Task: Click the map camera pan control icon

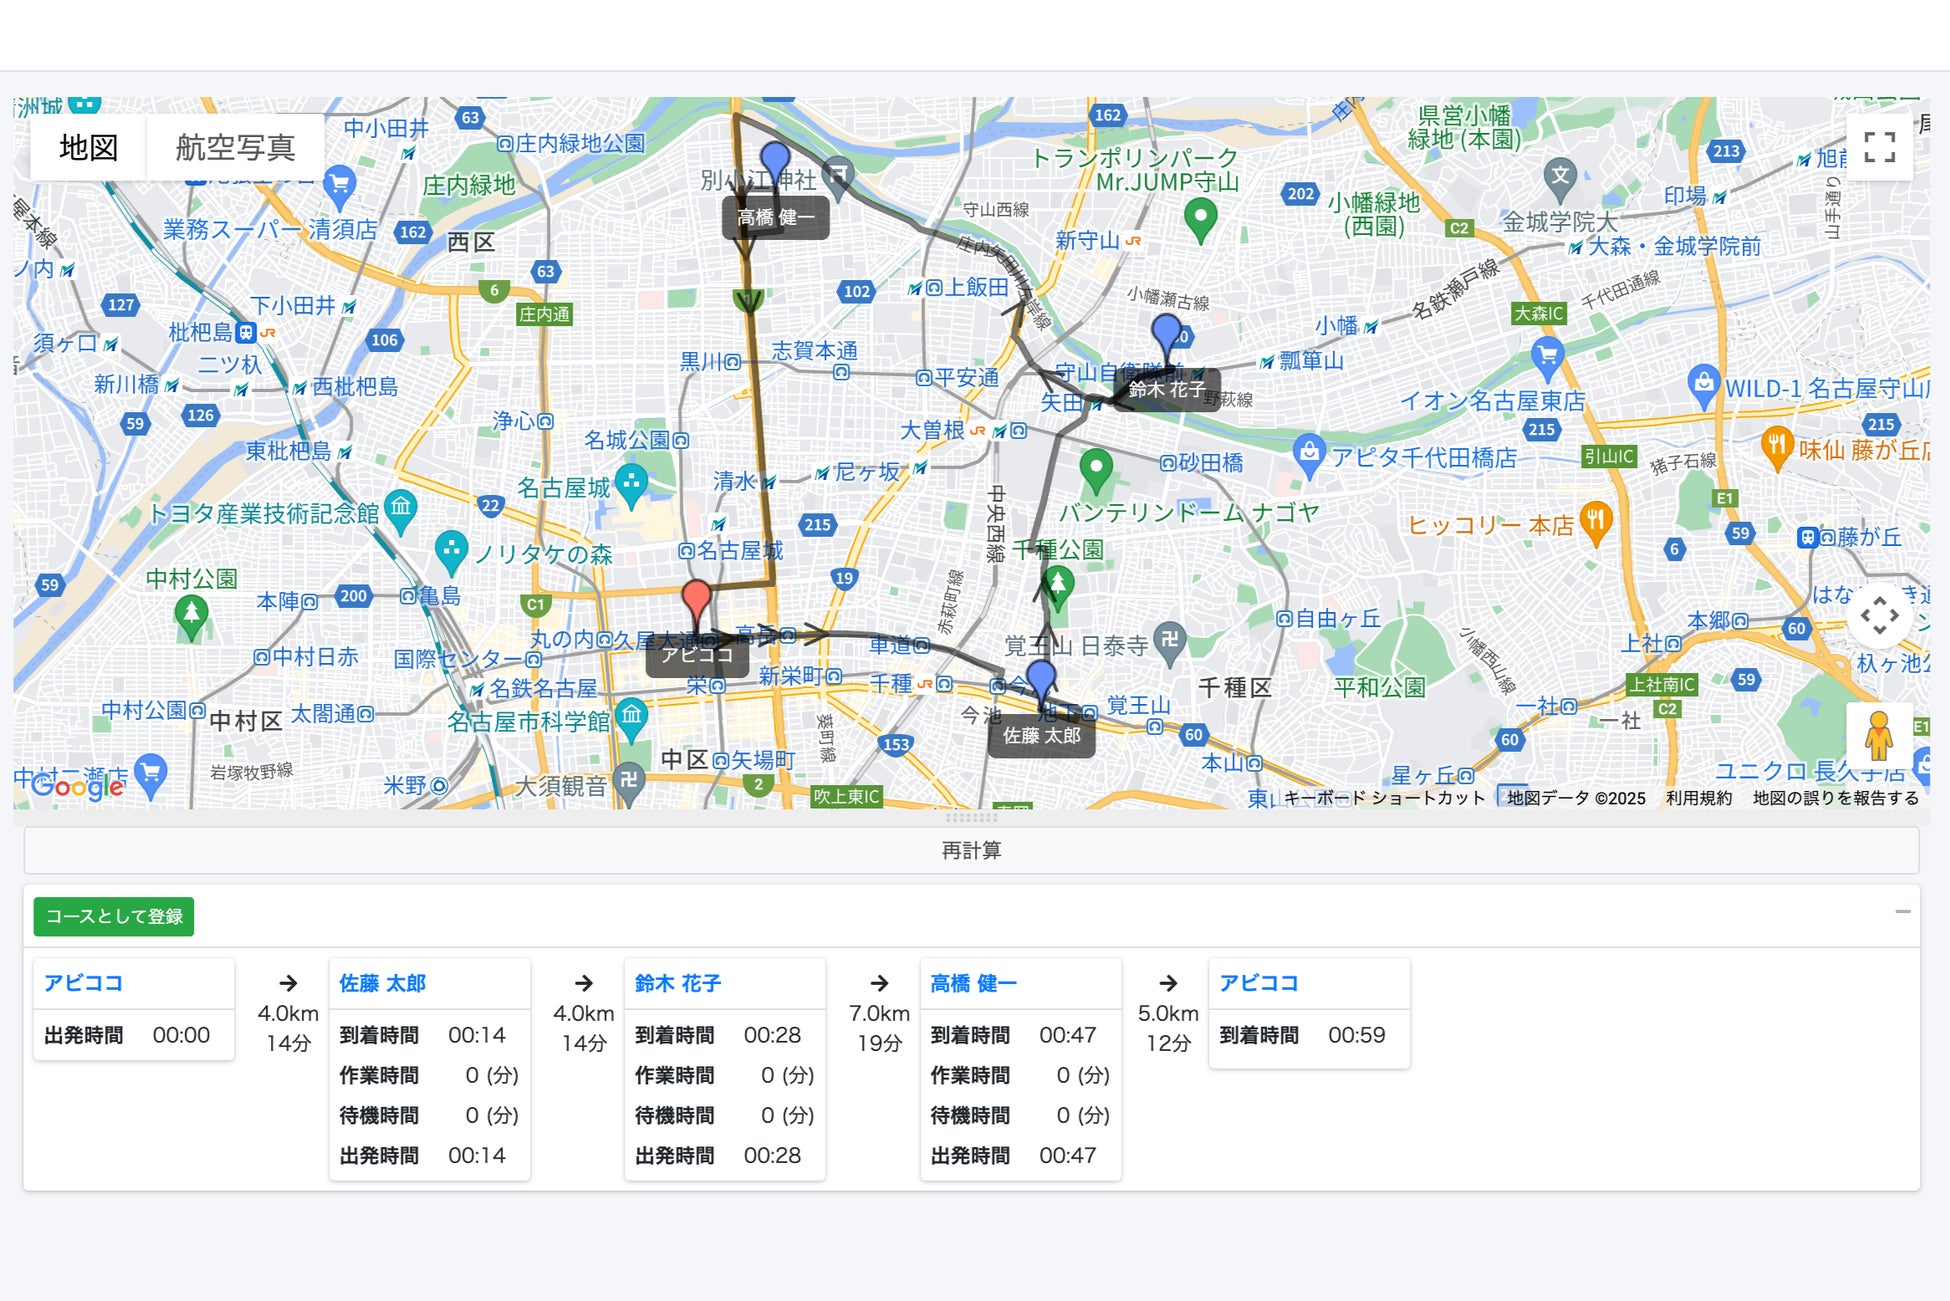Action: pos(1879,615)
